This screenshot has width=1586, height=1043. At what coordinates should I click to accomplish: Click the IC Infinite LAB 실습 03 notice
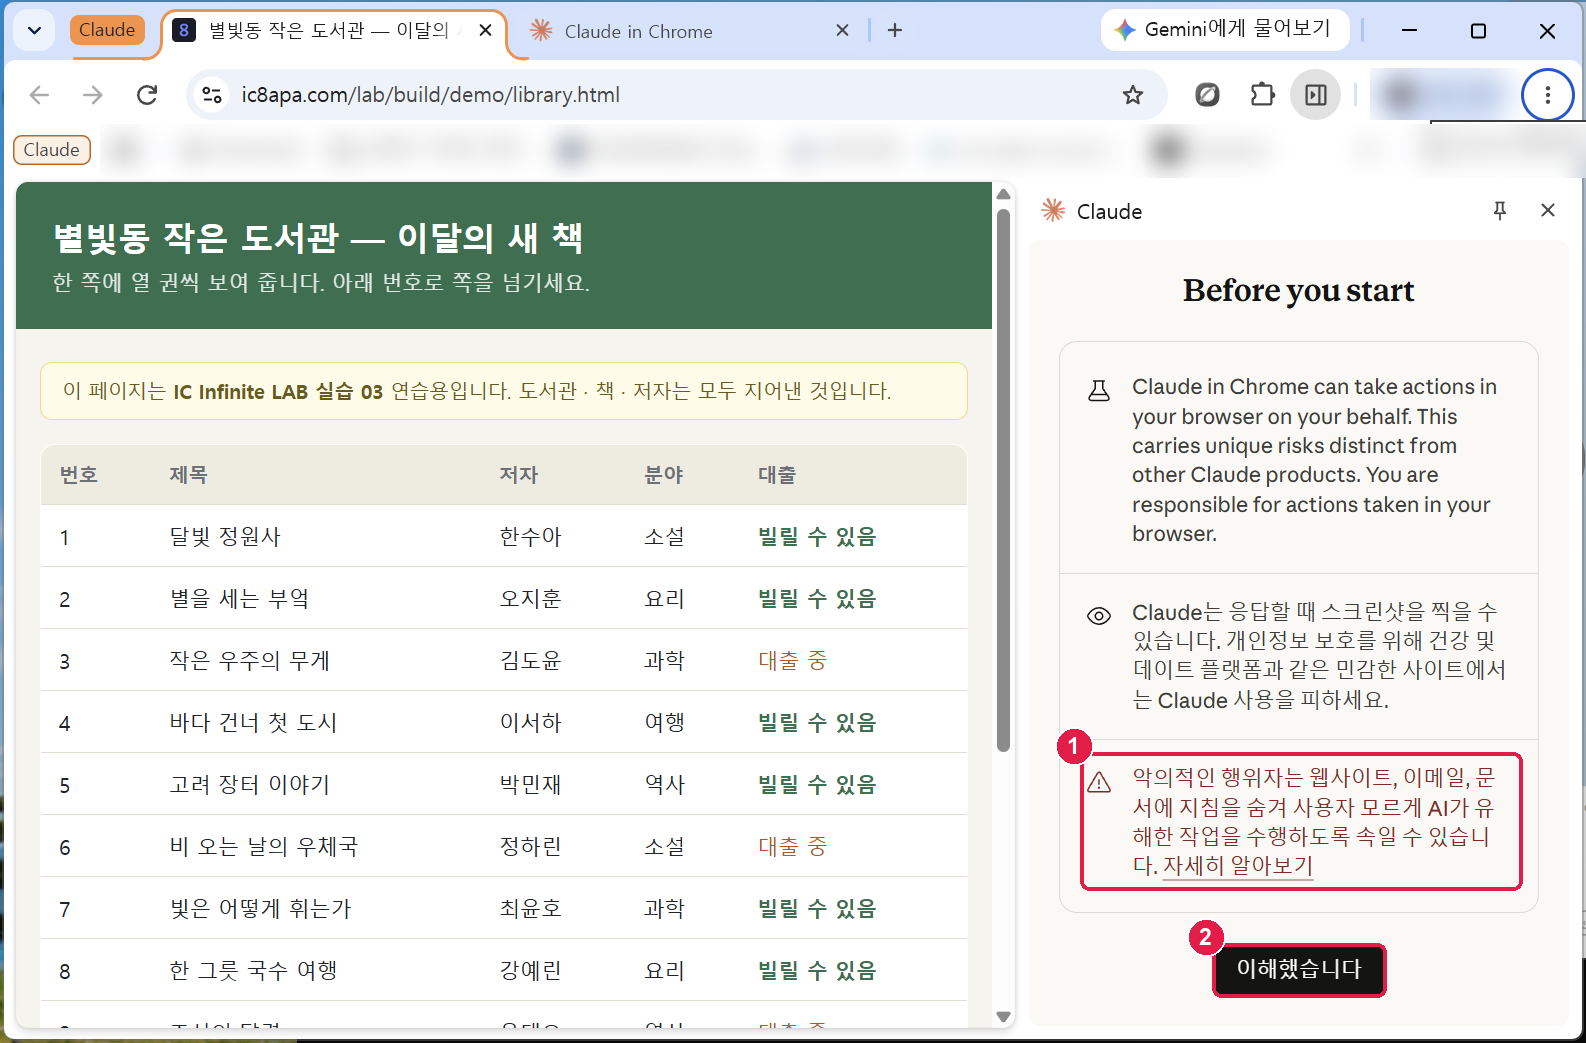(x=504, y=391)
